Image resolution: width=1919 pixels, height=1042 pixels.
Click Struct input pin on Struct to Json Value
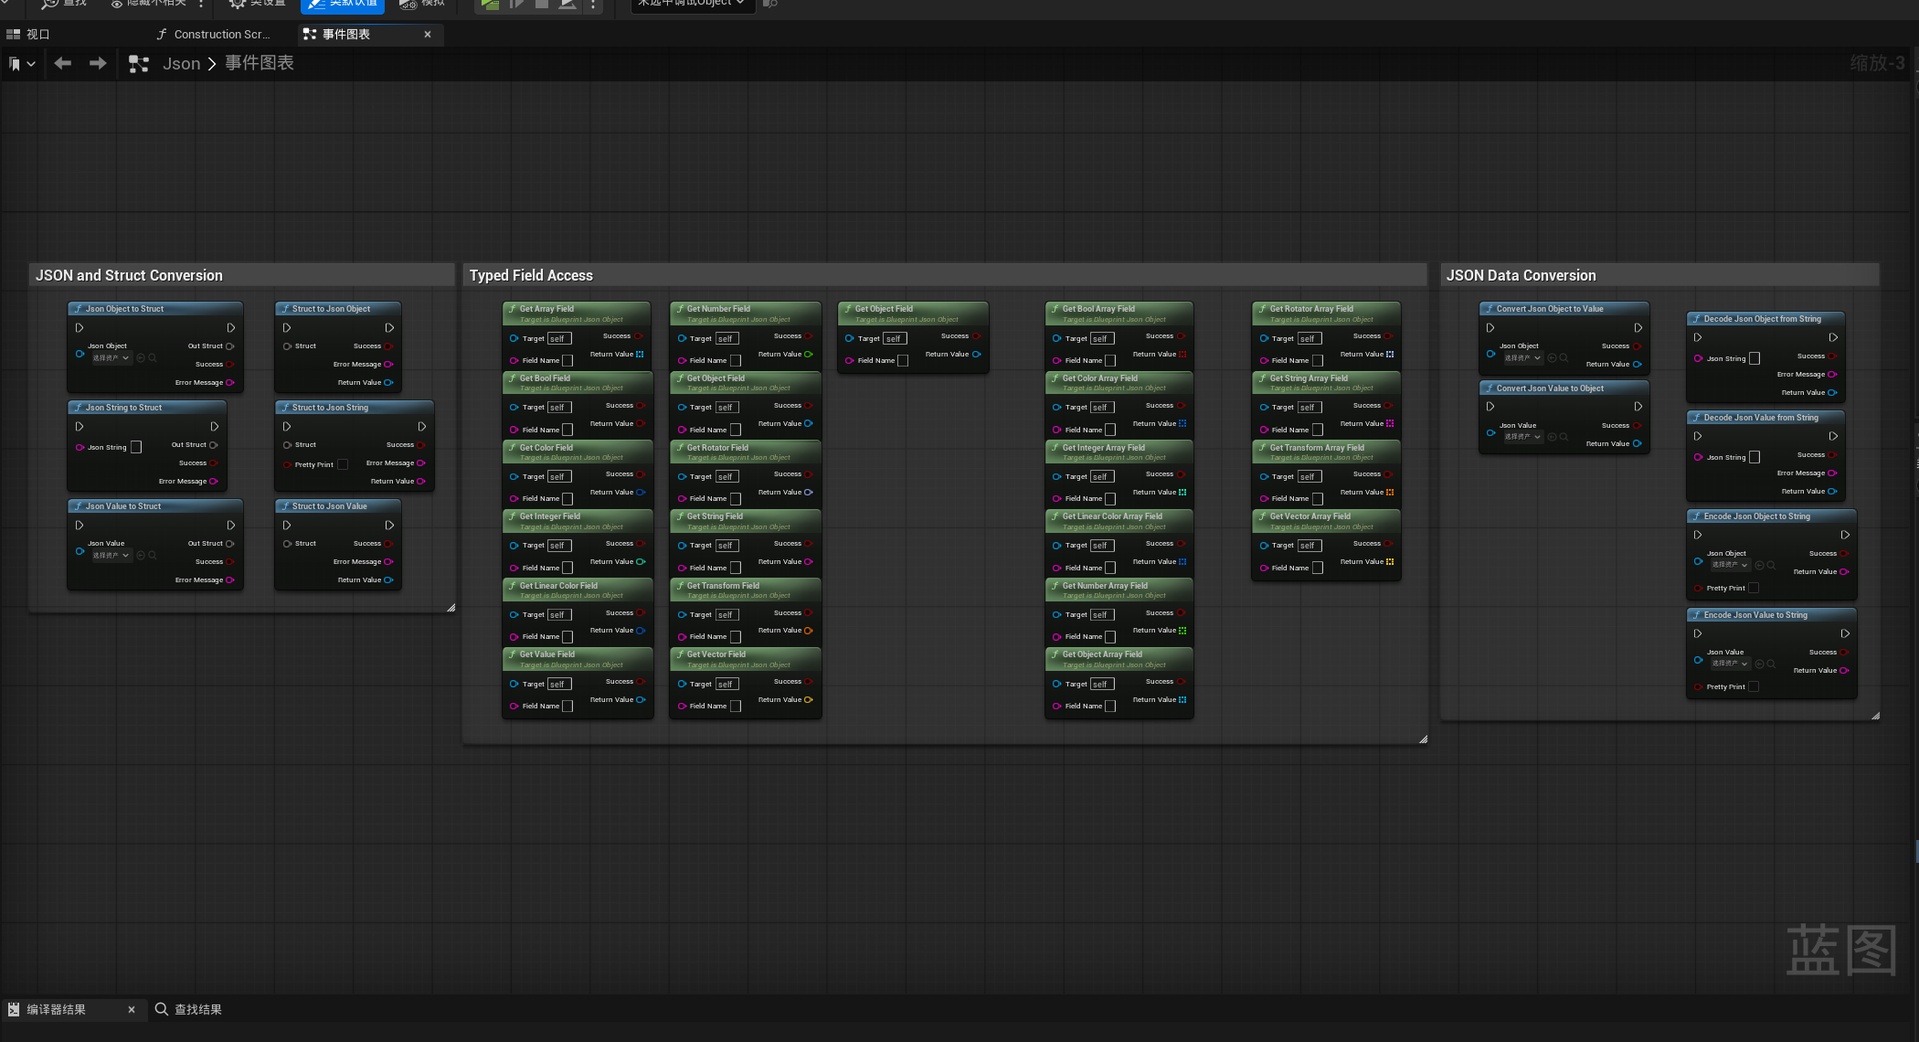[287, 544]
